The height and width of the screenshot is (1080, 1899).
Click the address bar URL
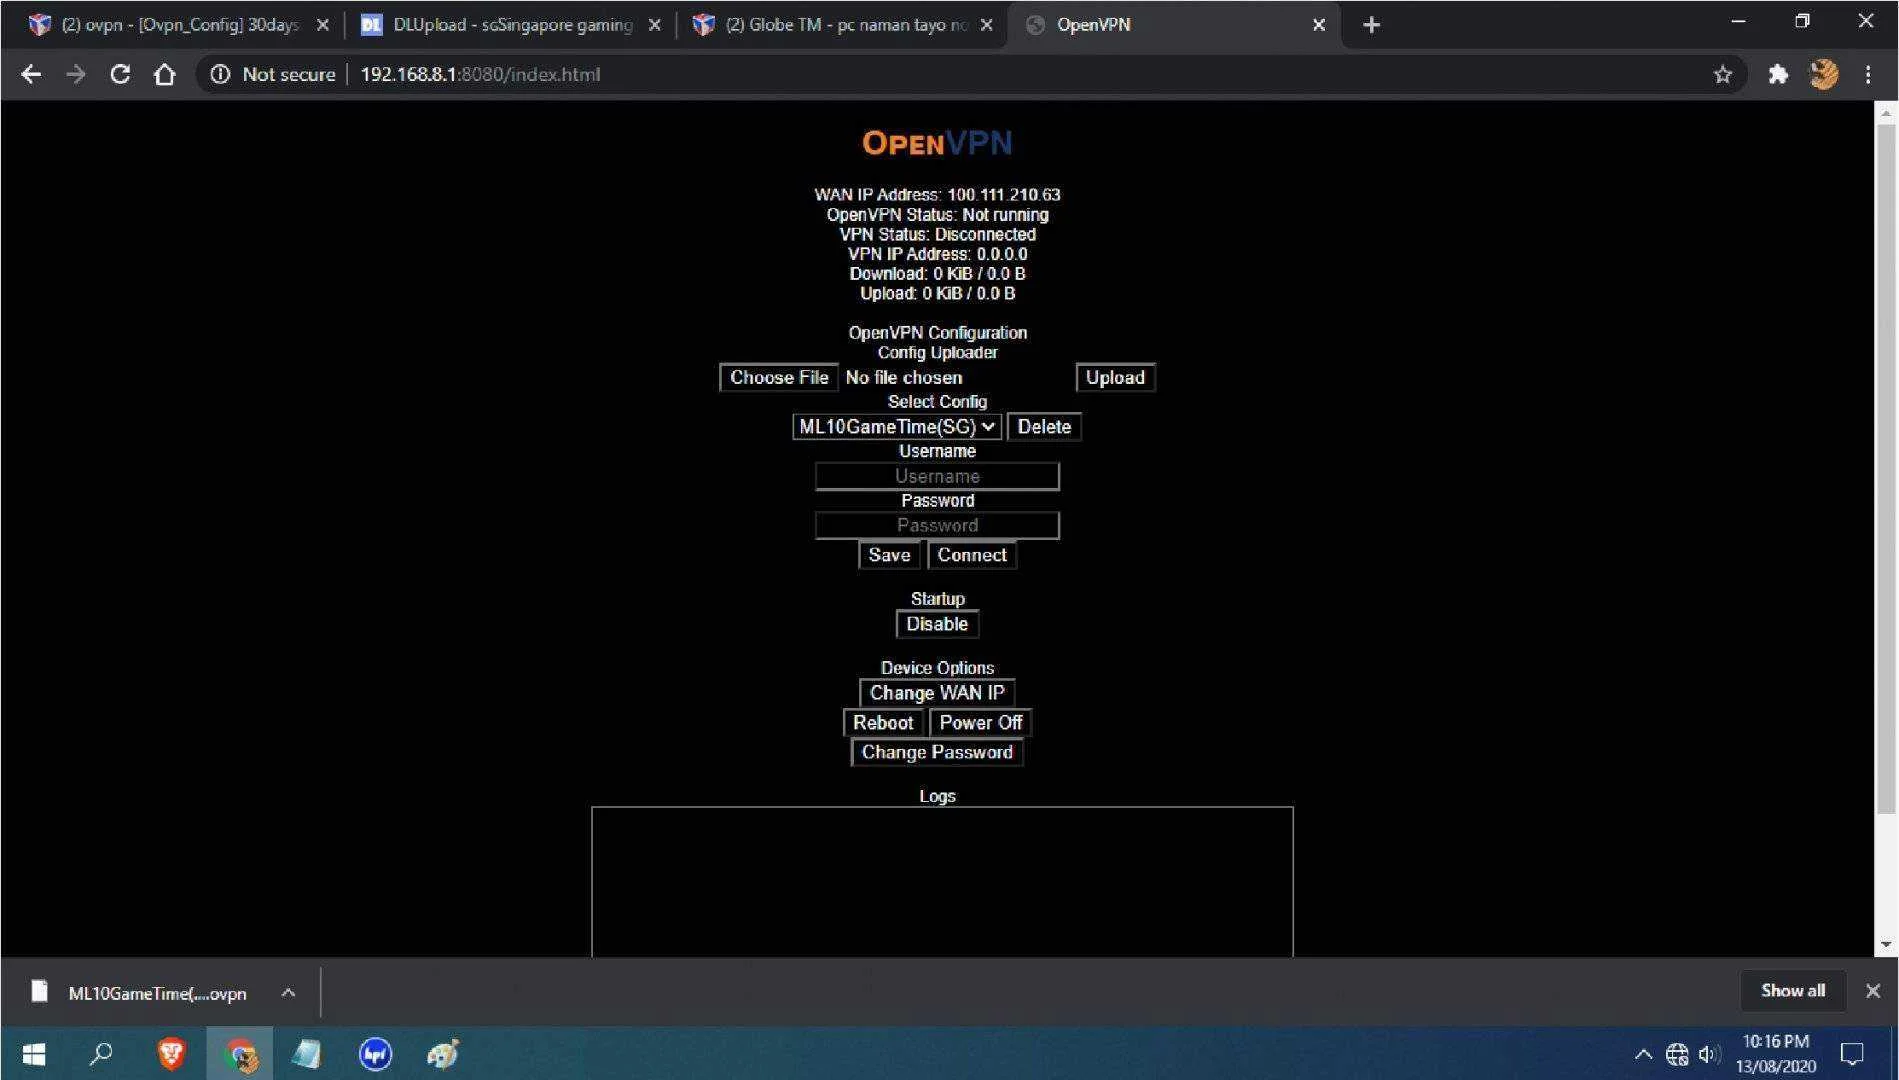[x=480, y=74]
